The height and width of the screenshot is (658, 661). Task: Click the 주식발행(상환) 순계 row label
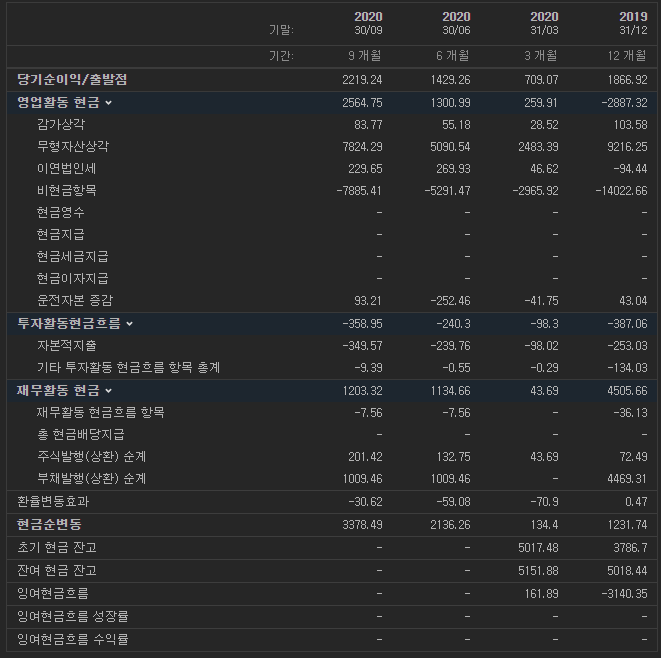[91, 457]
